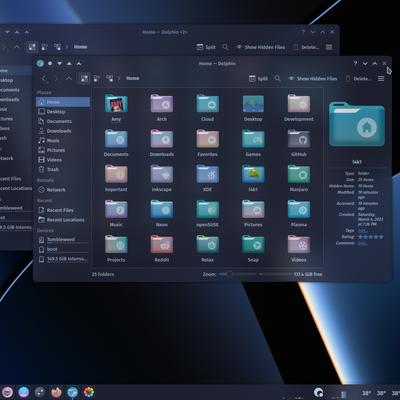This screenshot has width=400, height=400.
Task: Select the Reddit folder icon
Action: pyautogui.click(x=162, y=245)
